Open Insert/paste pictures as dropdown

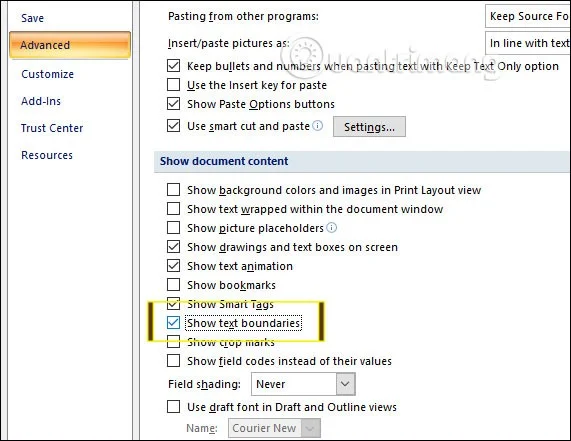pos(528,43)
